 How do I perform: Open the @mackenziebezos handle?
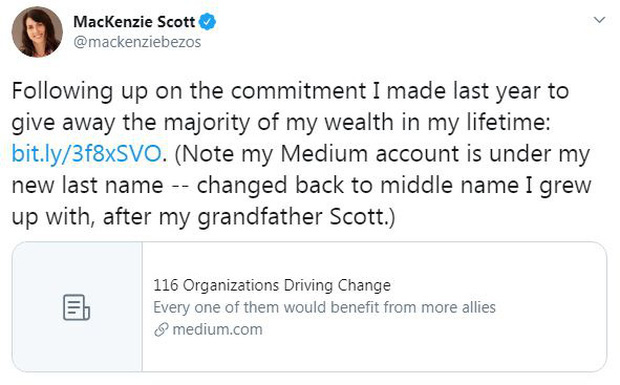[x=137, y=42]
